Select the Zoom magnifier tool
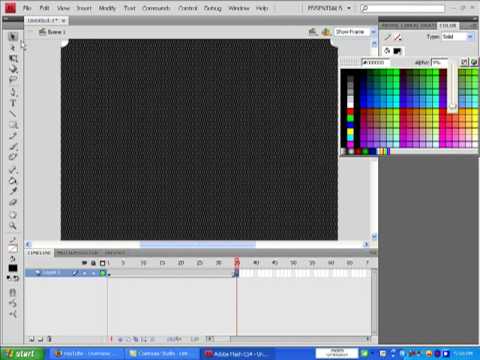This screenshot has height=360, width=480. tap(13, 226)
